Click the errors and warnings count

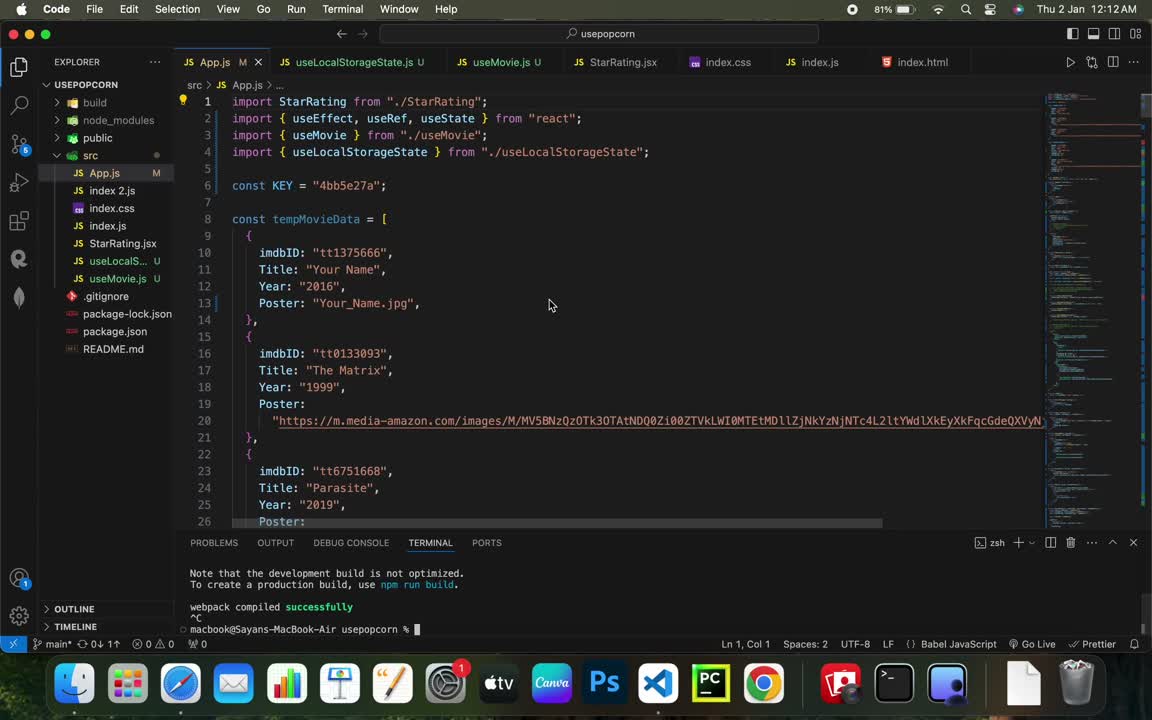[153, 644]
